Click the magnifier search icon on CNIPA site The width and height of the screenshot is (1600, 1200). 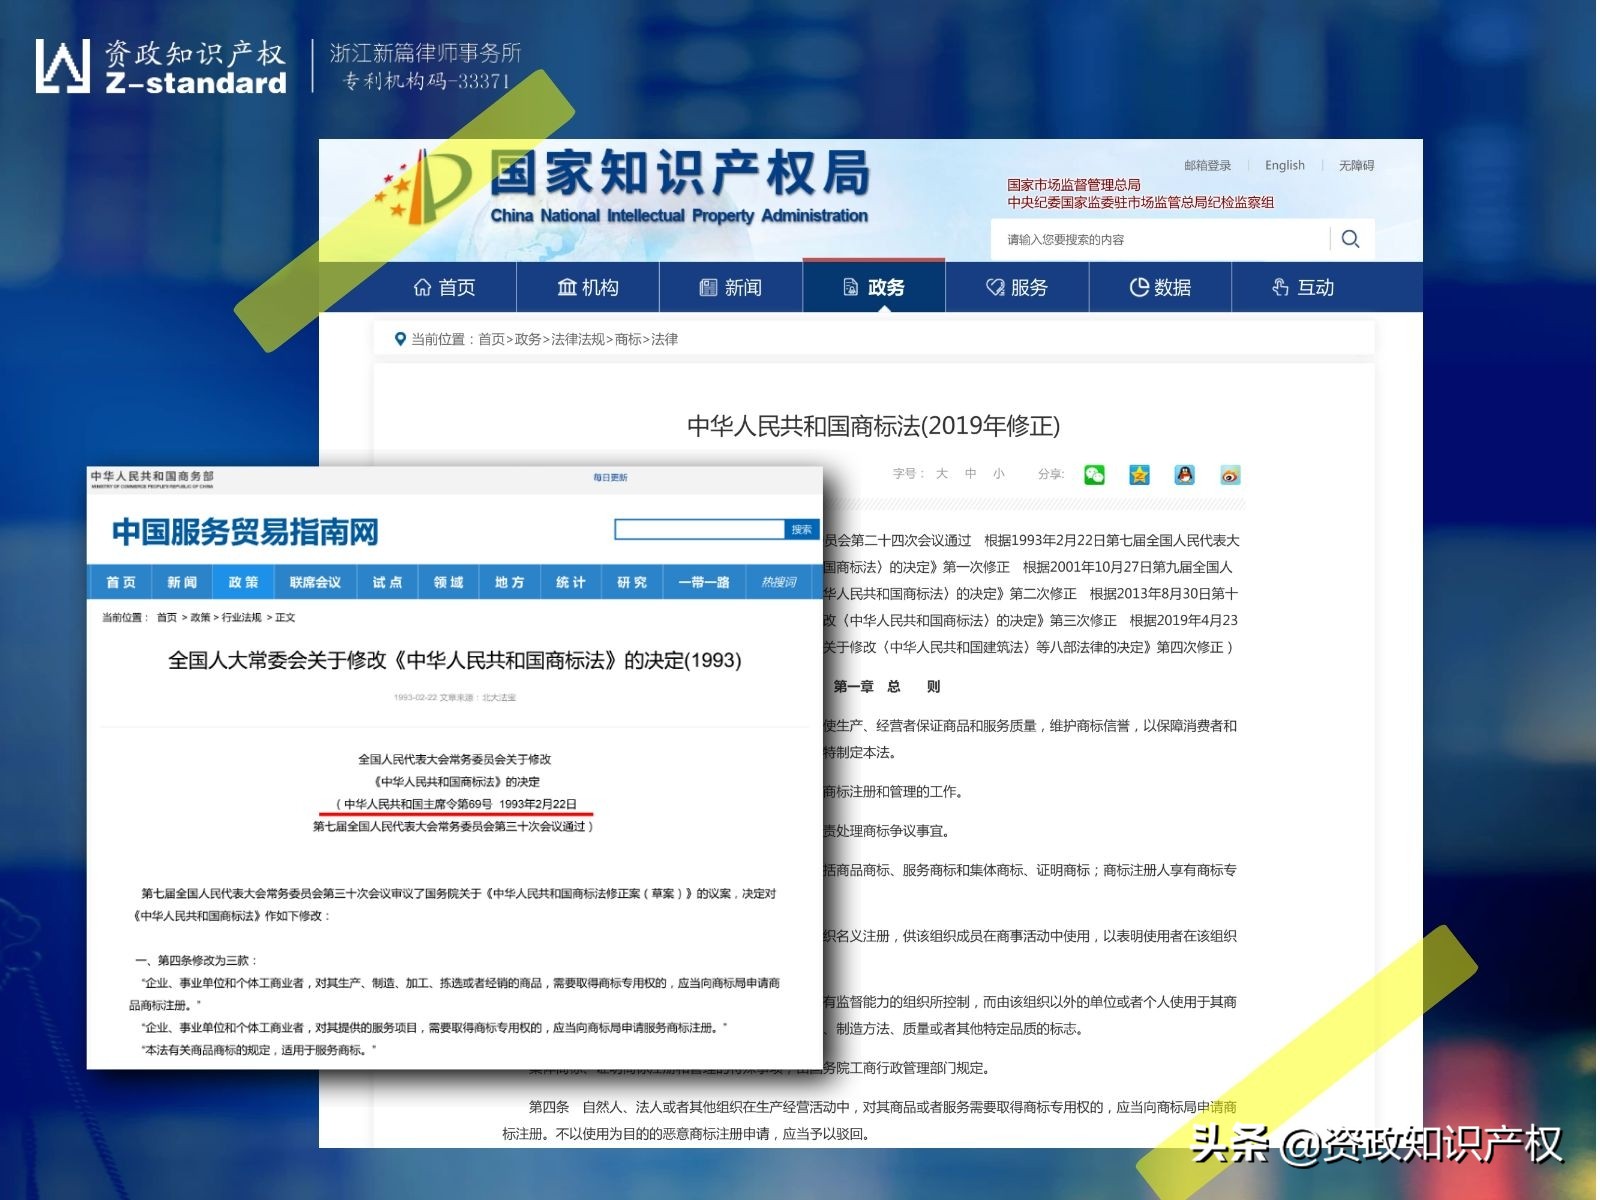[x=1351, y=239]
